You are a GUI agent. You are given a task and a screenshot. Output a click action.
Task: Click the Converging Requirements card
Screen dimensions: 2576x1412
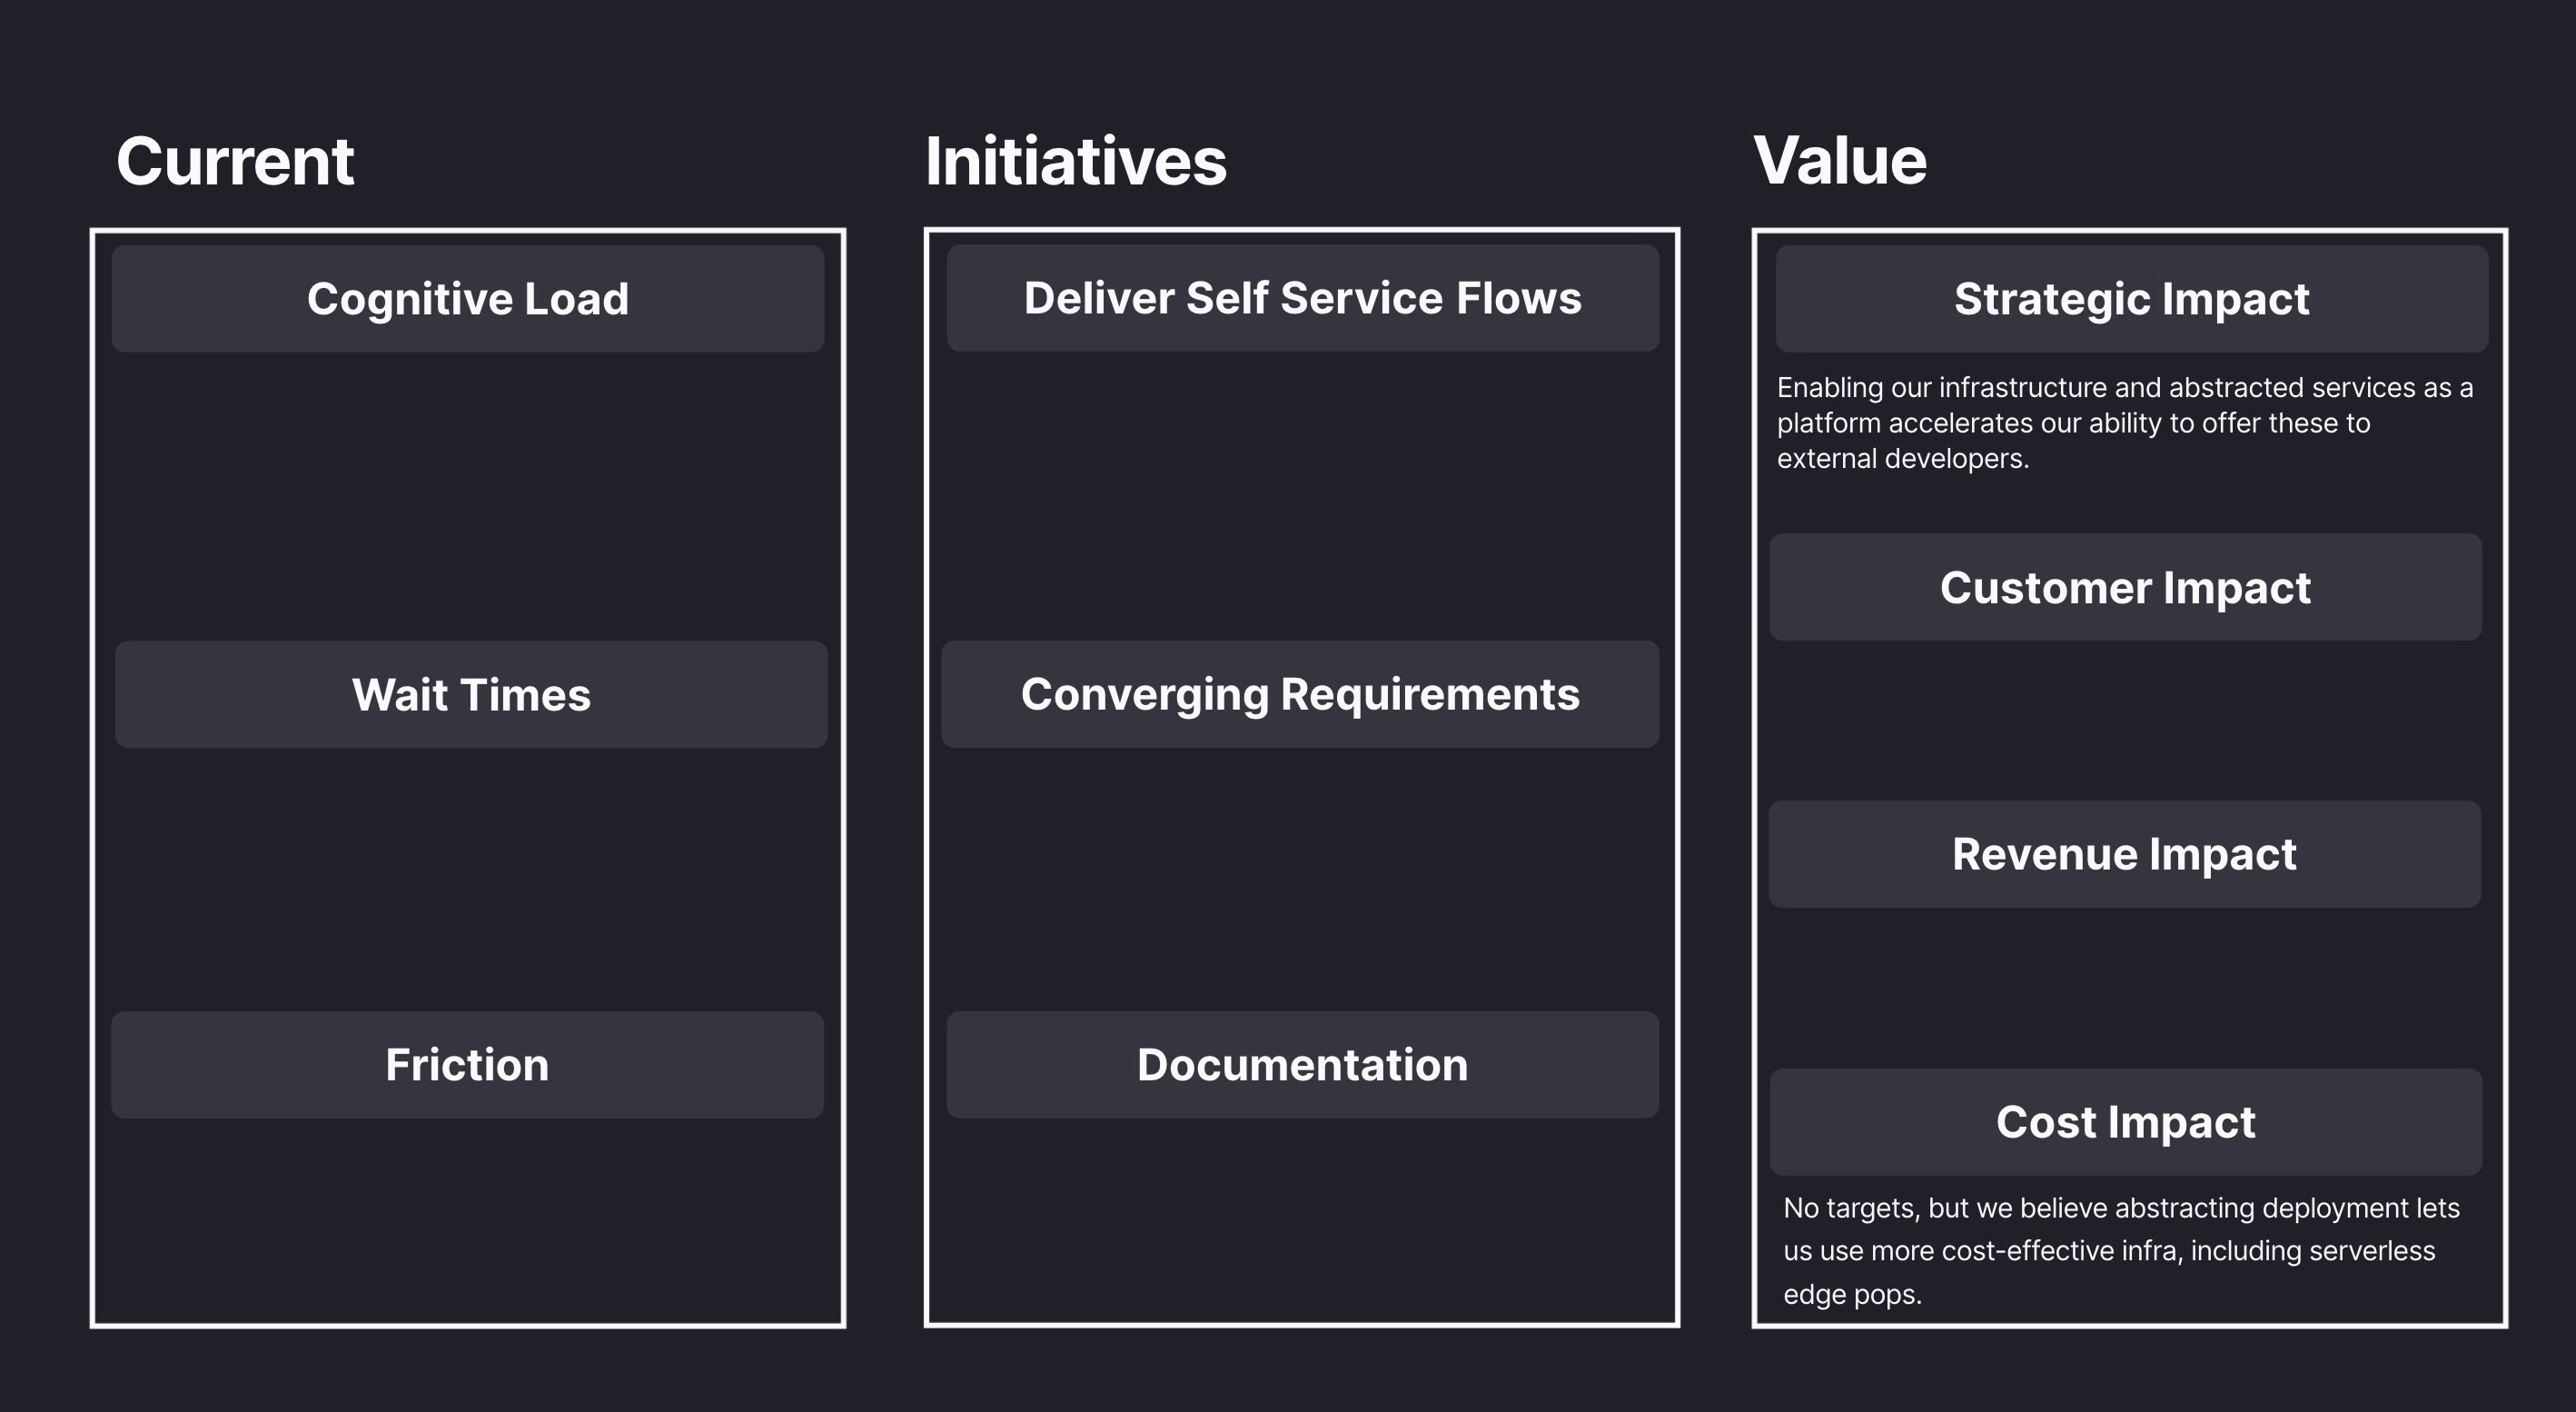1300,695
